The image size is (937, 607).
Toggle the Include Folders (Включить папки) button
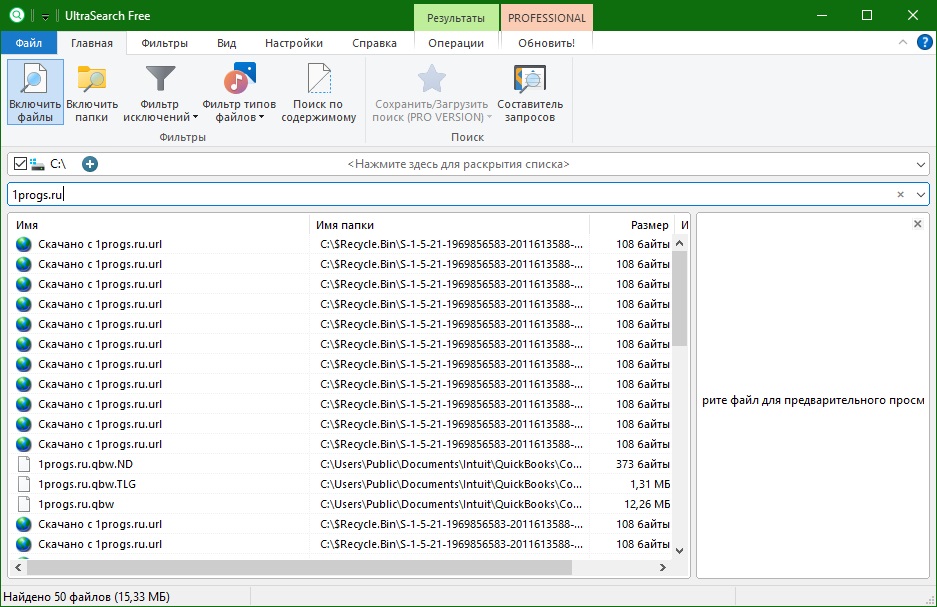click(92, 91)
